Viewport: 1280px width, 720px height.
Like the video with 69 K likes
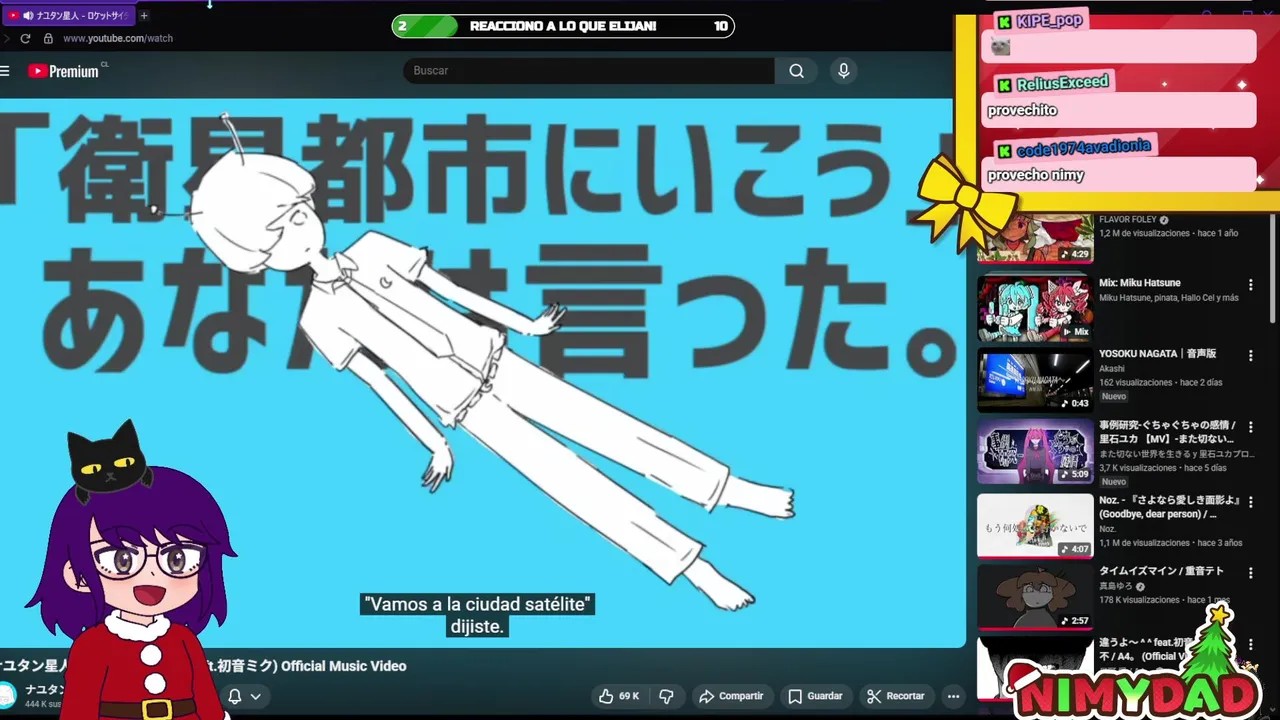pos(619,696)
